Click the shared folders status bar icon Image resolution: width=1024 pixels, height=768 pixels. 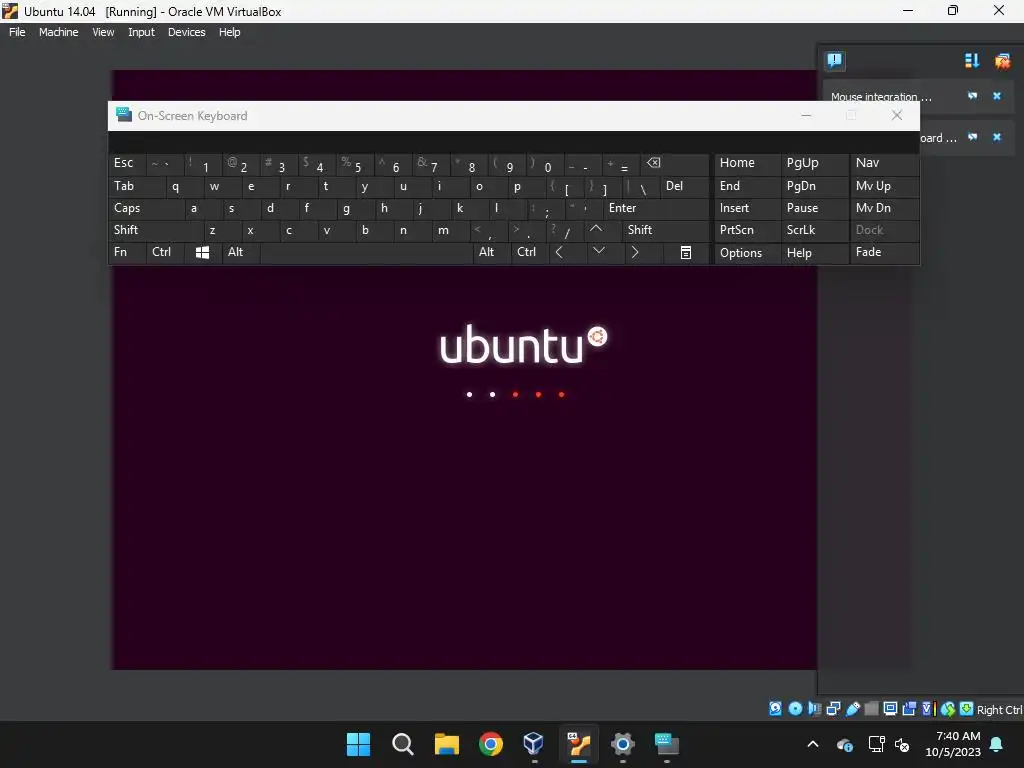pos(871,709)
